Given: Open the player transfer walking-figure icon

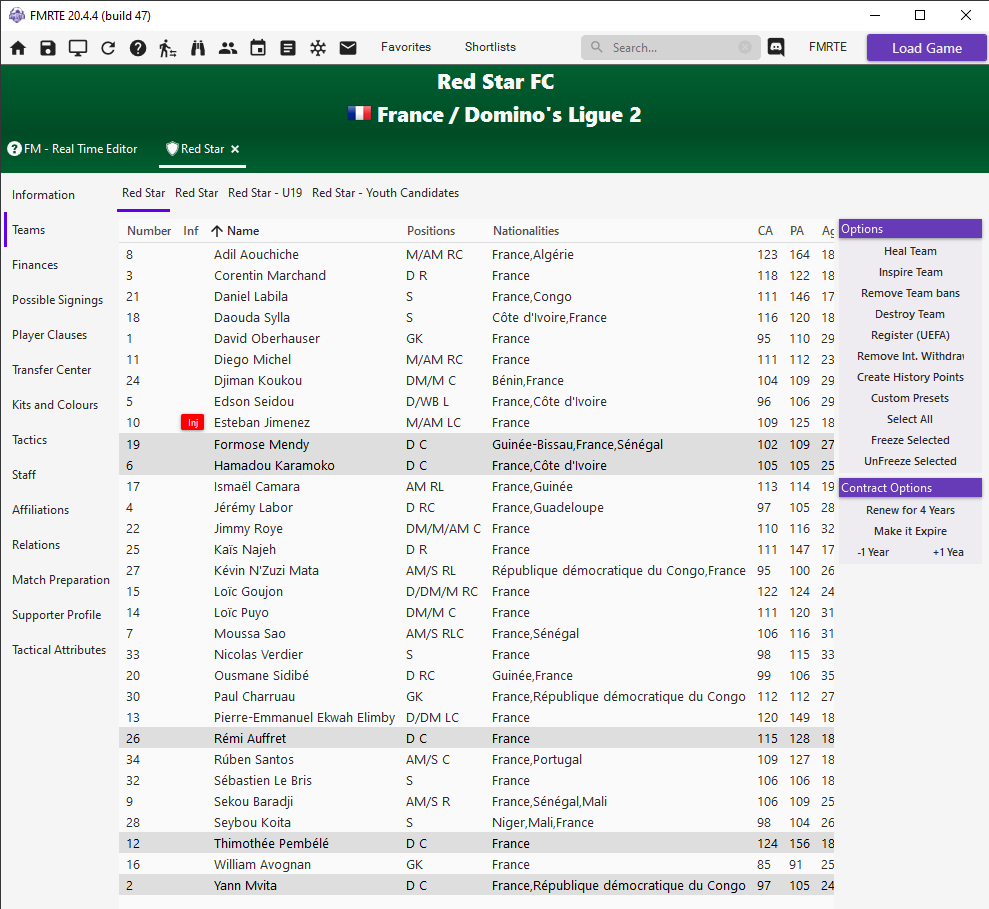Looking at the screenshot, I should coord(168,48).
